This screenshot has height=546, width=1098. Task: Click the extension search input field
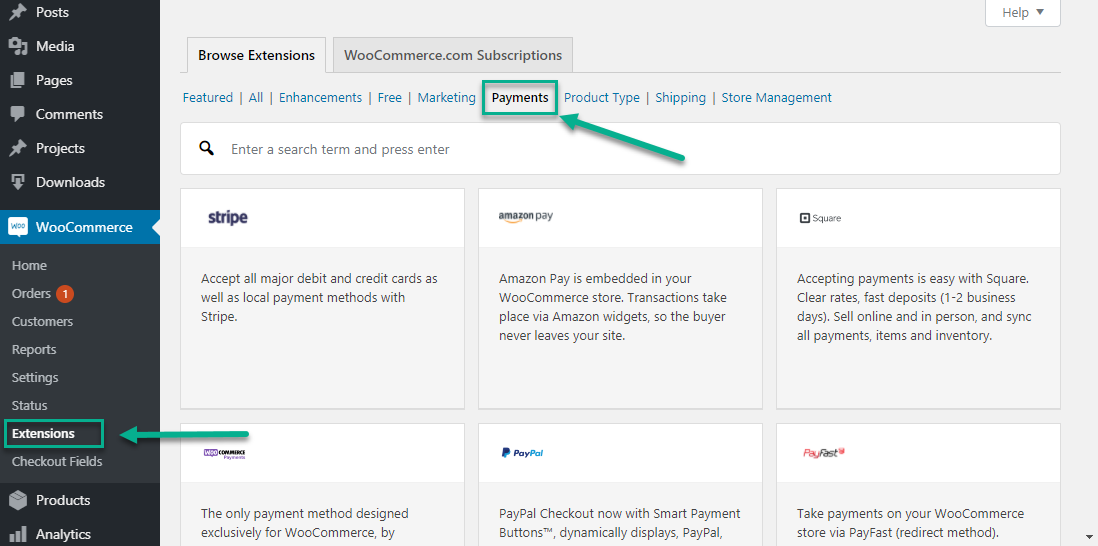tap(620, 148)
